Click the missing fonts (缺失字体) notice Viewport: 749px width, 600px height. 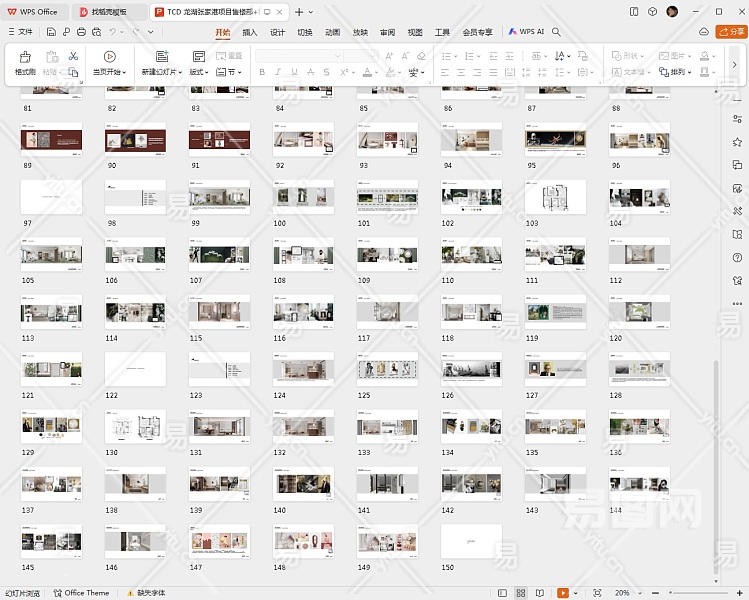coord(147,593)
